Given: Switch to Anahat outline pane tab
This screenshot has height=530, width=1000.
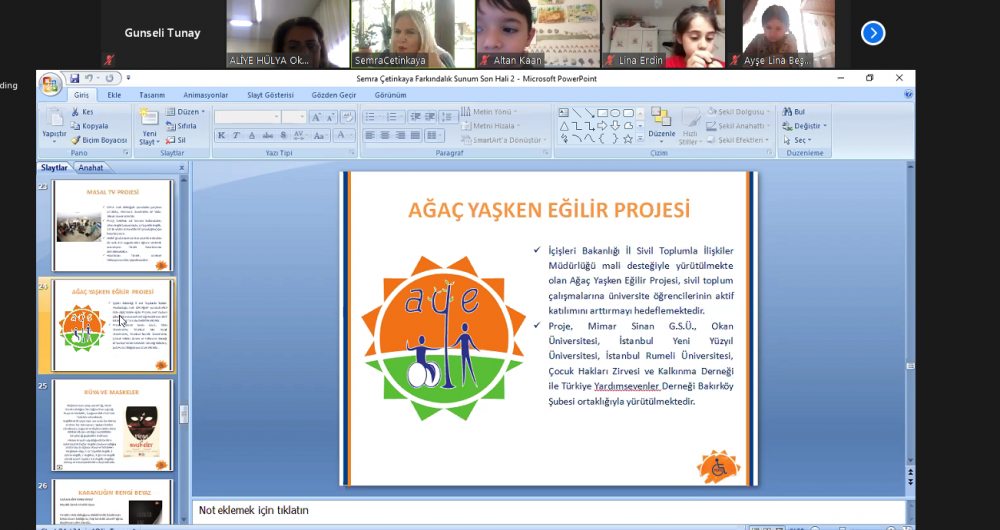Looking at the screenshot, I should point(91,168).
